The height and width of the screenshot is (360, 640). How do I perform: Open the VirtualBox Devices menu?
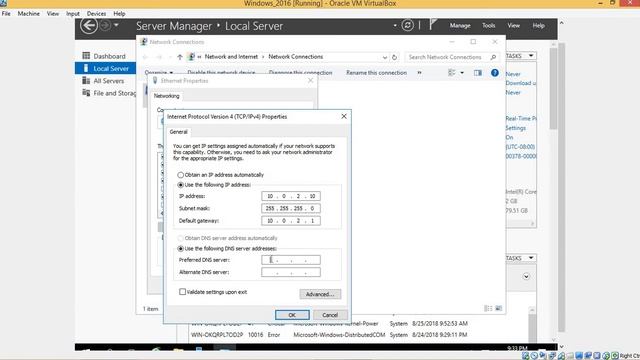96,13
